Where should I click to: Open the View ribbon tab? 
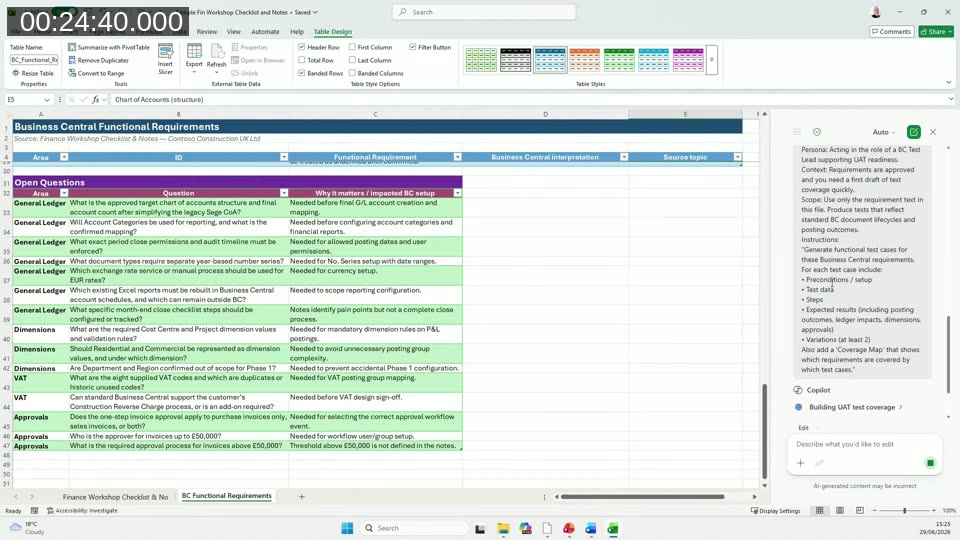[234, 32]
